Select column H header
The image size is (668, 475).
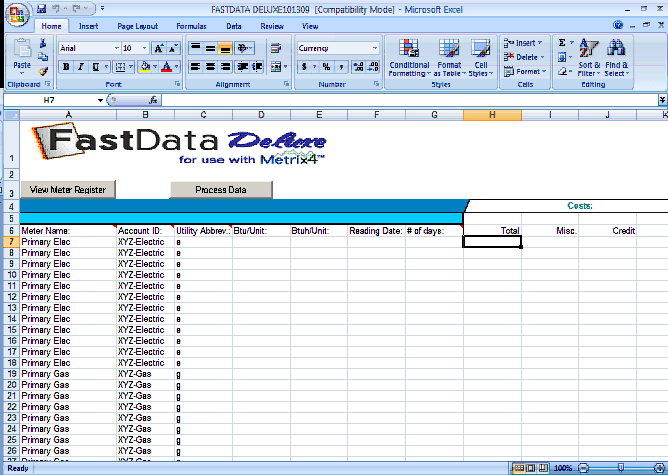click(x=492, y=115)
